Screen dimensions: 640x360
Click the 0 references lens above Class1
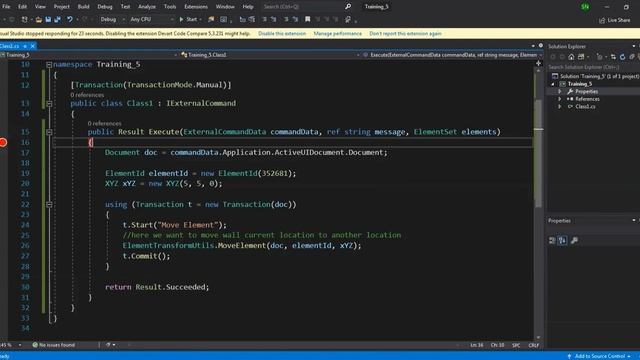coord(87,95)
